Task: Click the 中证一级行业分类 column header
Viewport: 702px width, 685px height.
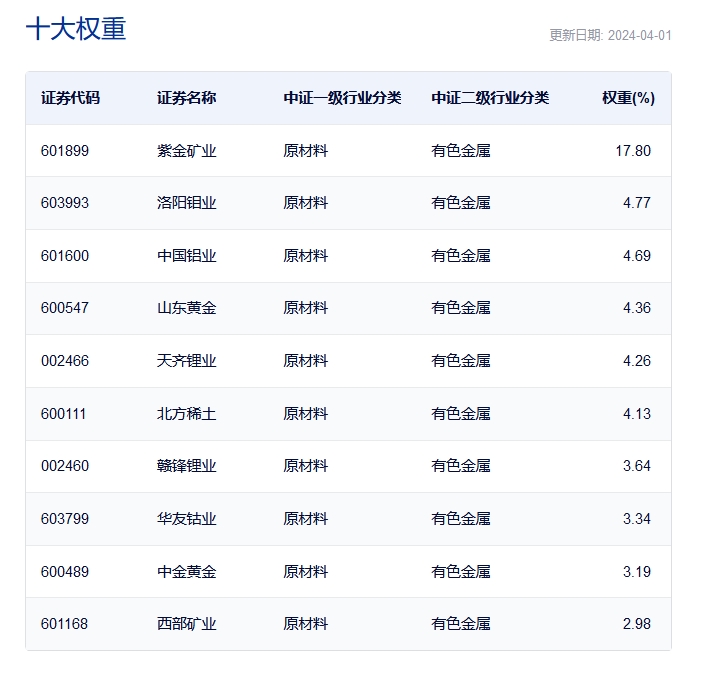Action: [x=342, y=98]
